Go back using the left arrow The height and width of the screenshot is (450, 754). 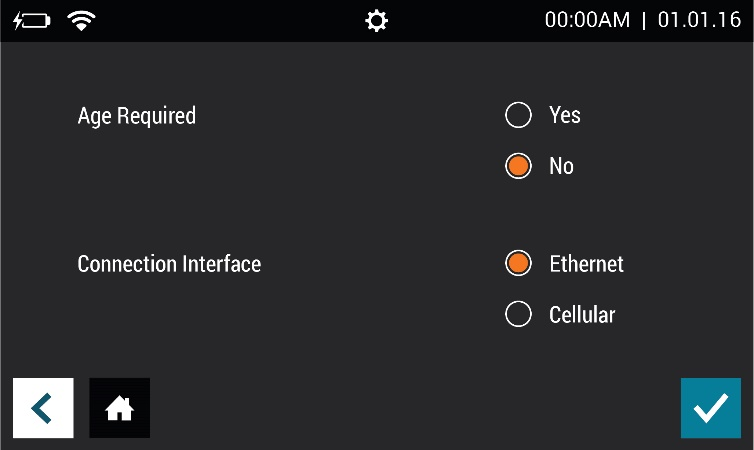42,408
